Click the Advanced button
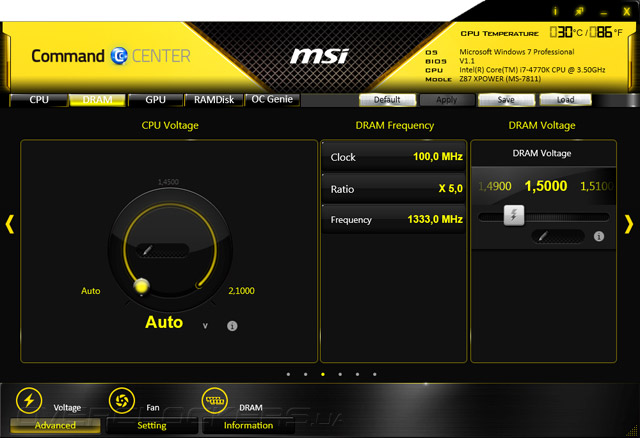This screenshot has height=438, width=640. coord(55,425)
